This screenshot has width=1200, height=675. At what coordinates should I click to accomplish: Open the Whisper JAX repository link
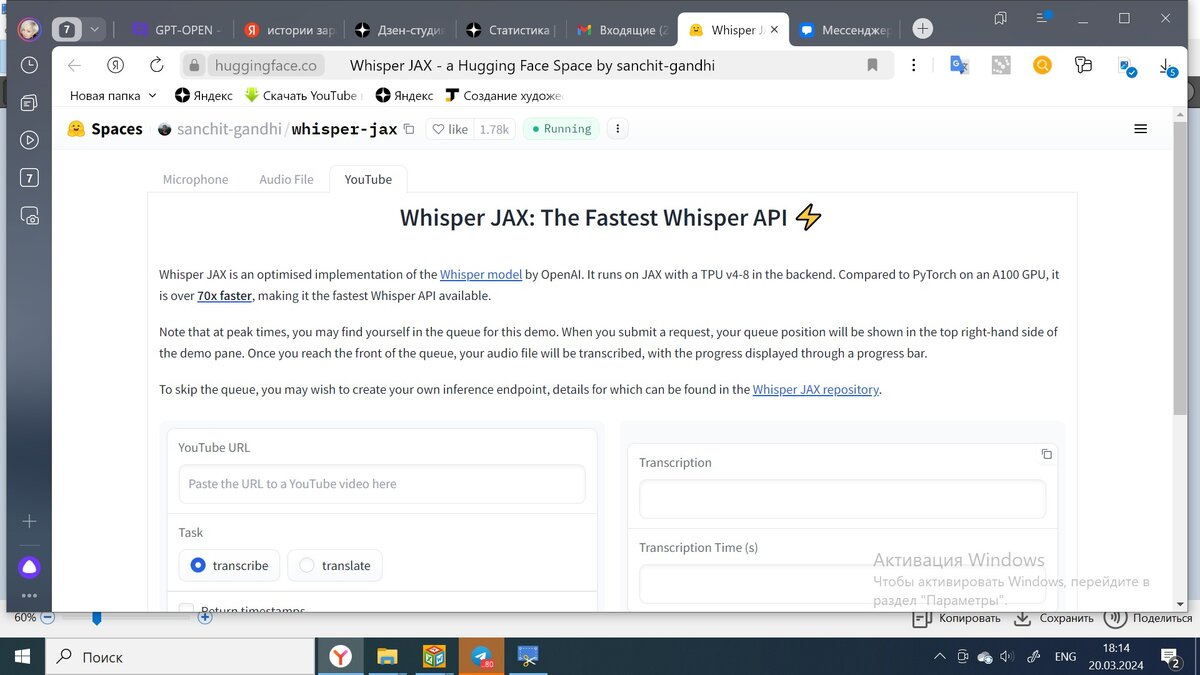coord(816,390)
